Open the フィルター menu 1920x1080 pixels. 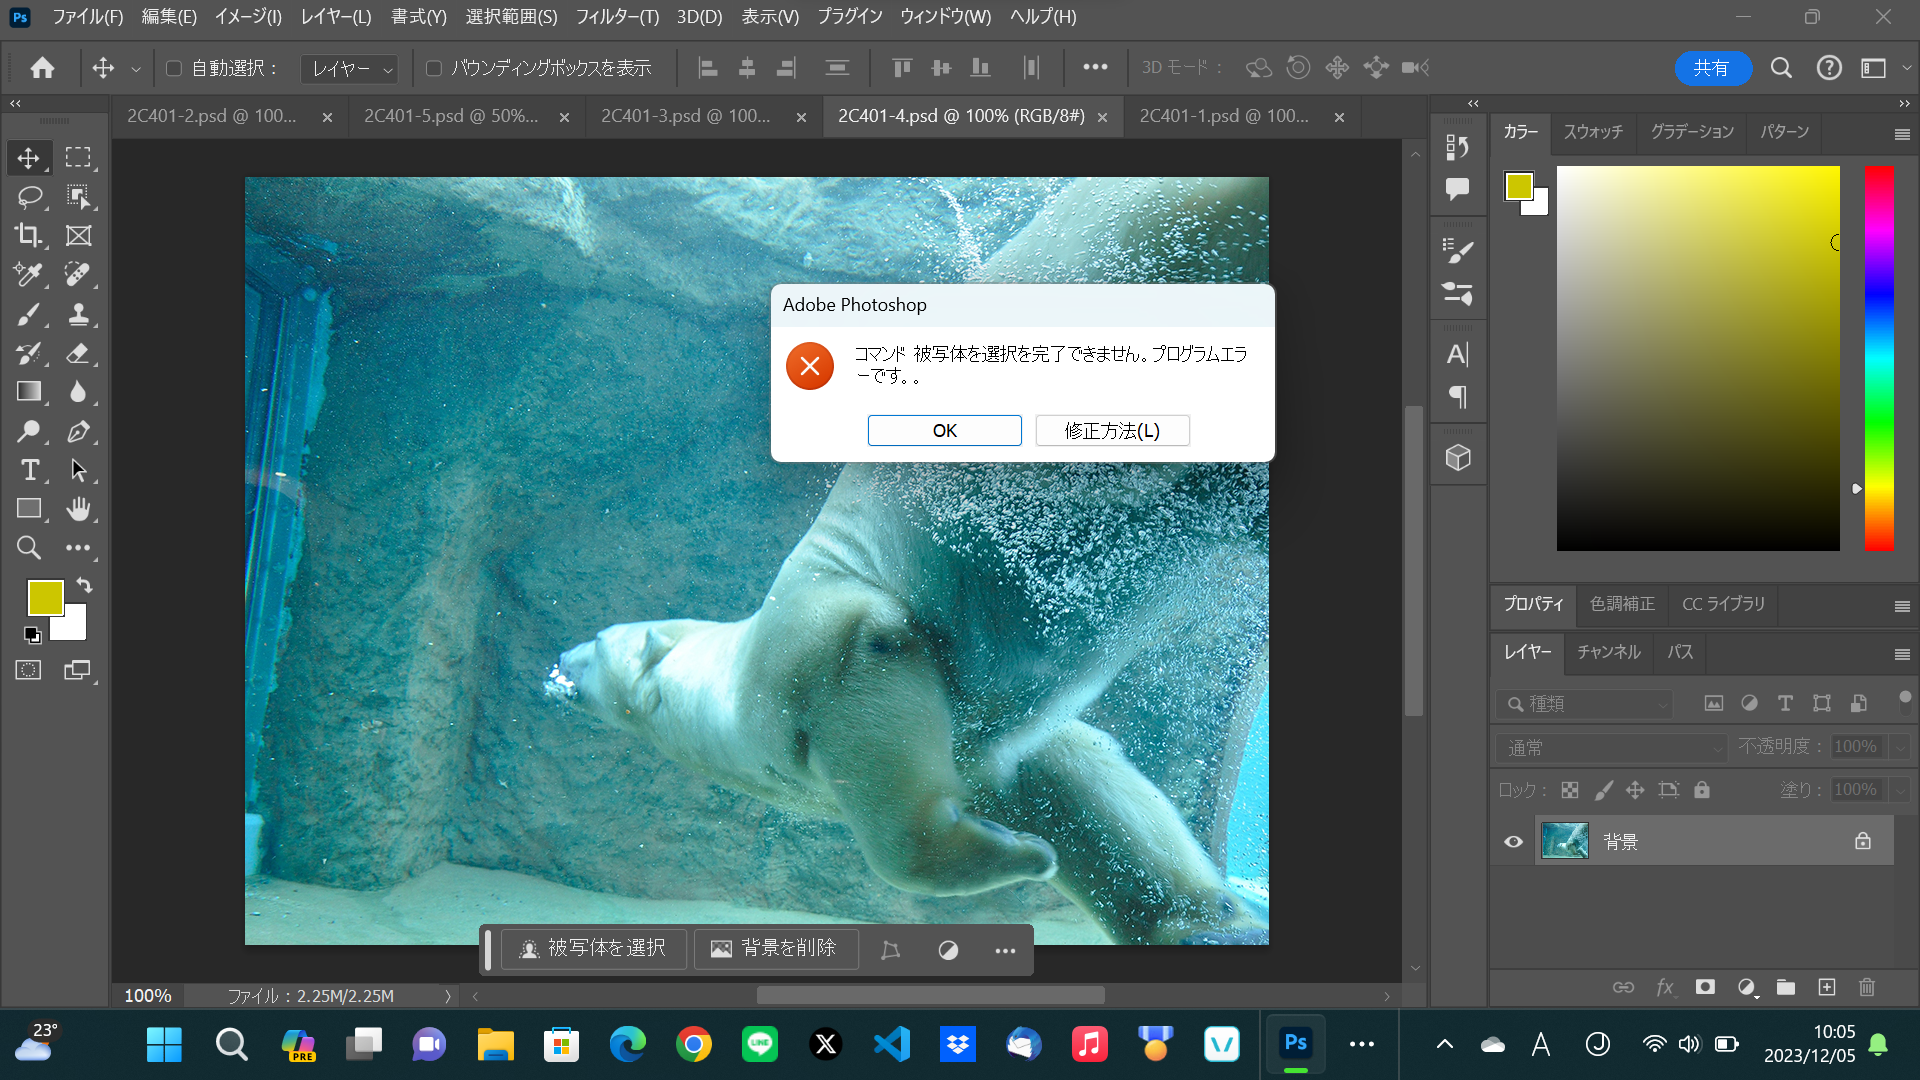[615, 16]
